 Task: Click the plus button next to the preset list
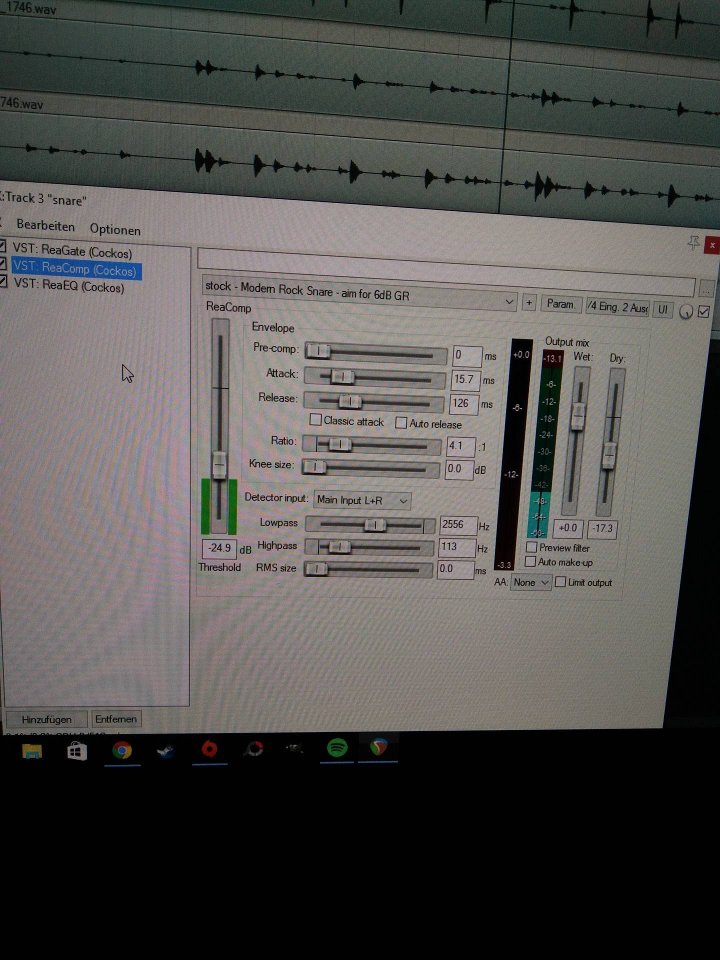pyautogui.click(x=529, y=302)
